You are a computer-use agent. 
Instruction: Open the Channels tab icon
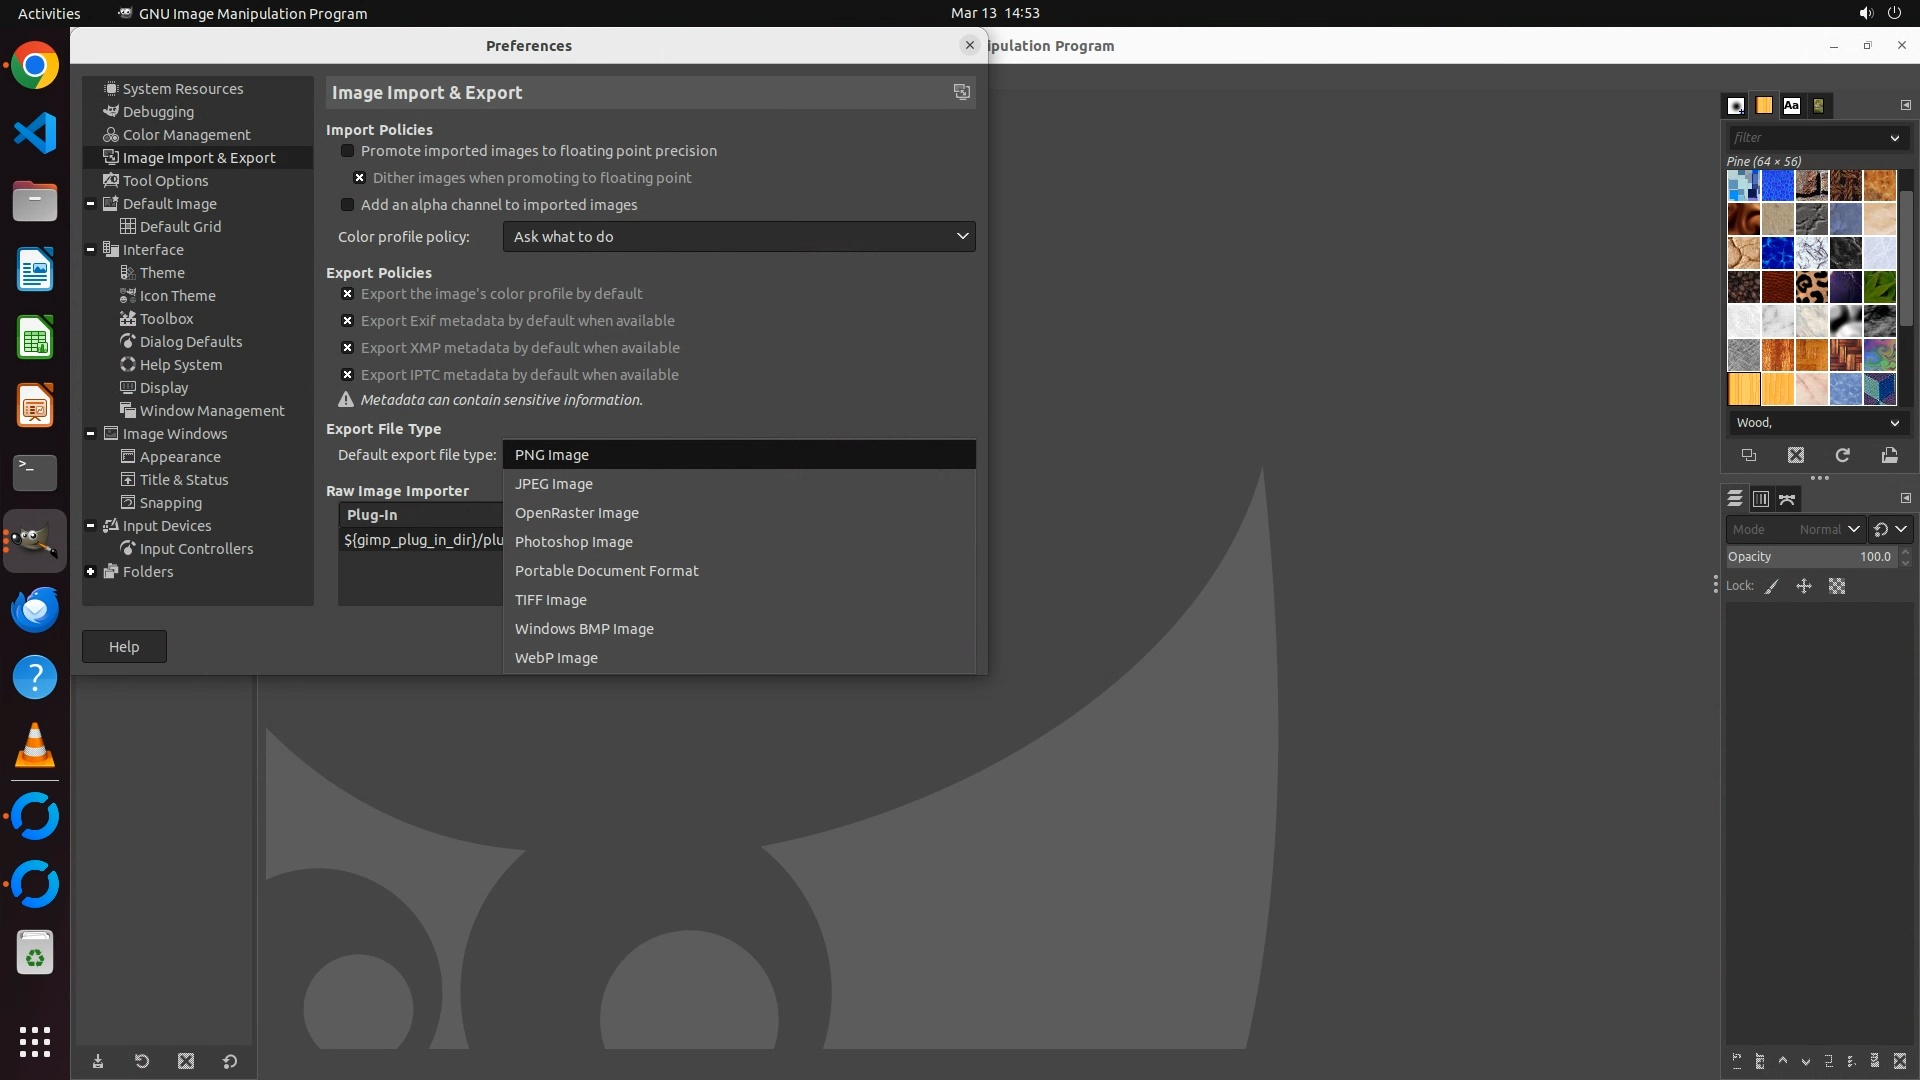pyautogui.click(x=1760, y=498)
